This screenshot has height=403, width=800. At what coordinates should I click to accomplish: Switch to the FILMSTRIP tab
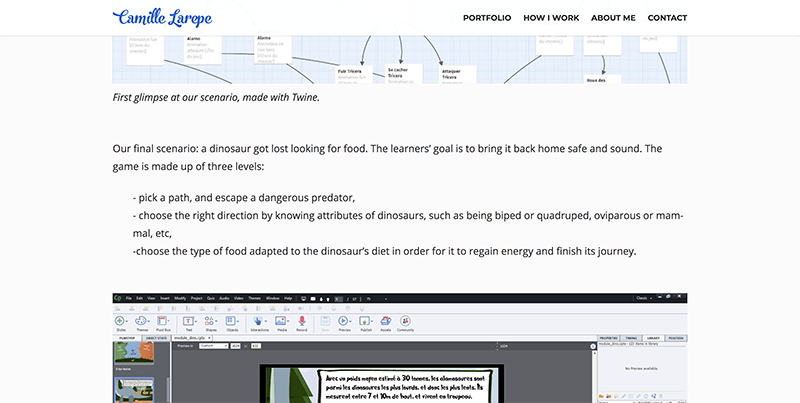(127, 338)
